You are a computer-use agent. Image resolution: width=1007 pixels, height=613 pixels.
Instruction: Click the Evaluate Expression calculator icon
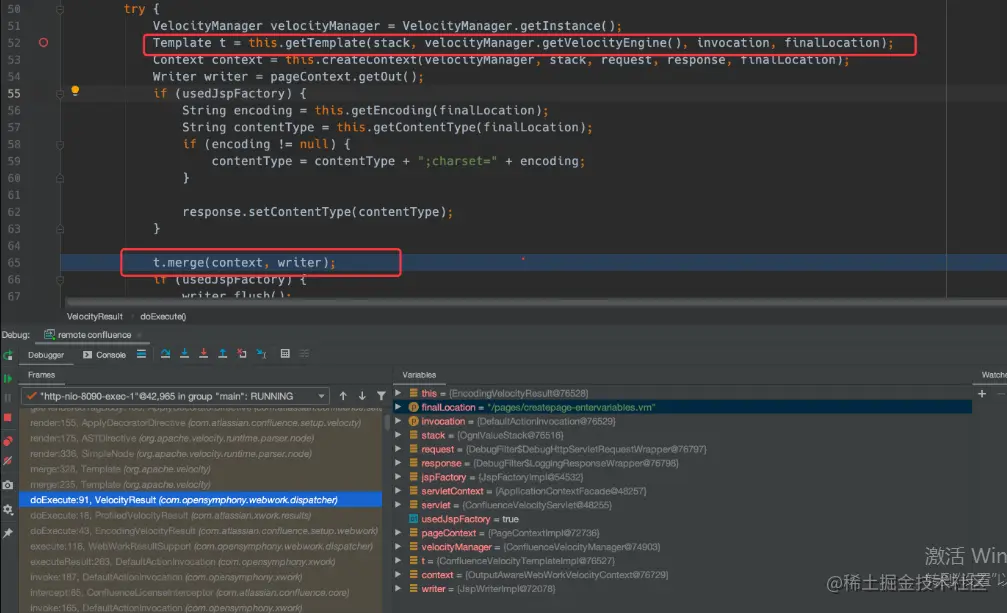pyautogui.click(x=285, y=354)
